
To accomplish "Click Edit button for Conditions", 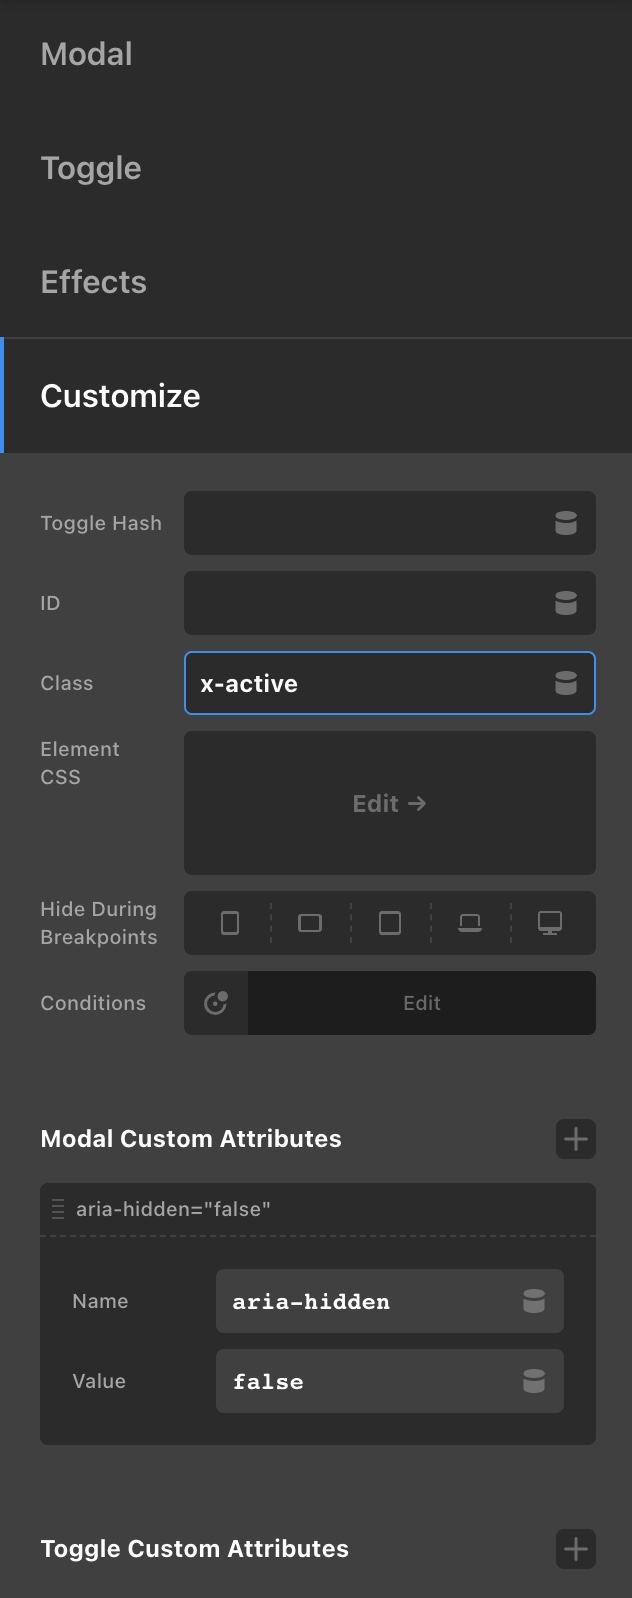I will click(422, 1003).
